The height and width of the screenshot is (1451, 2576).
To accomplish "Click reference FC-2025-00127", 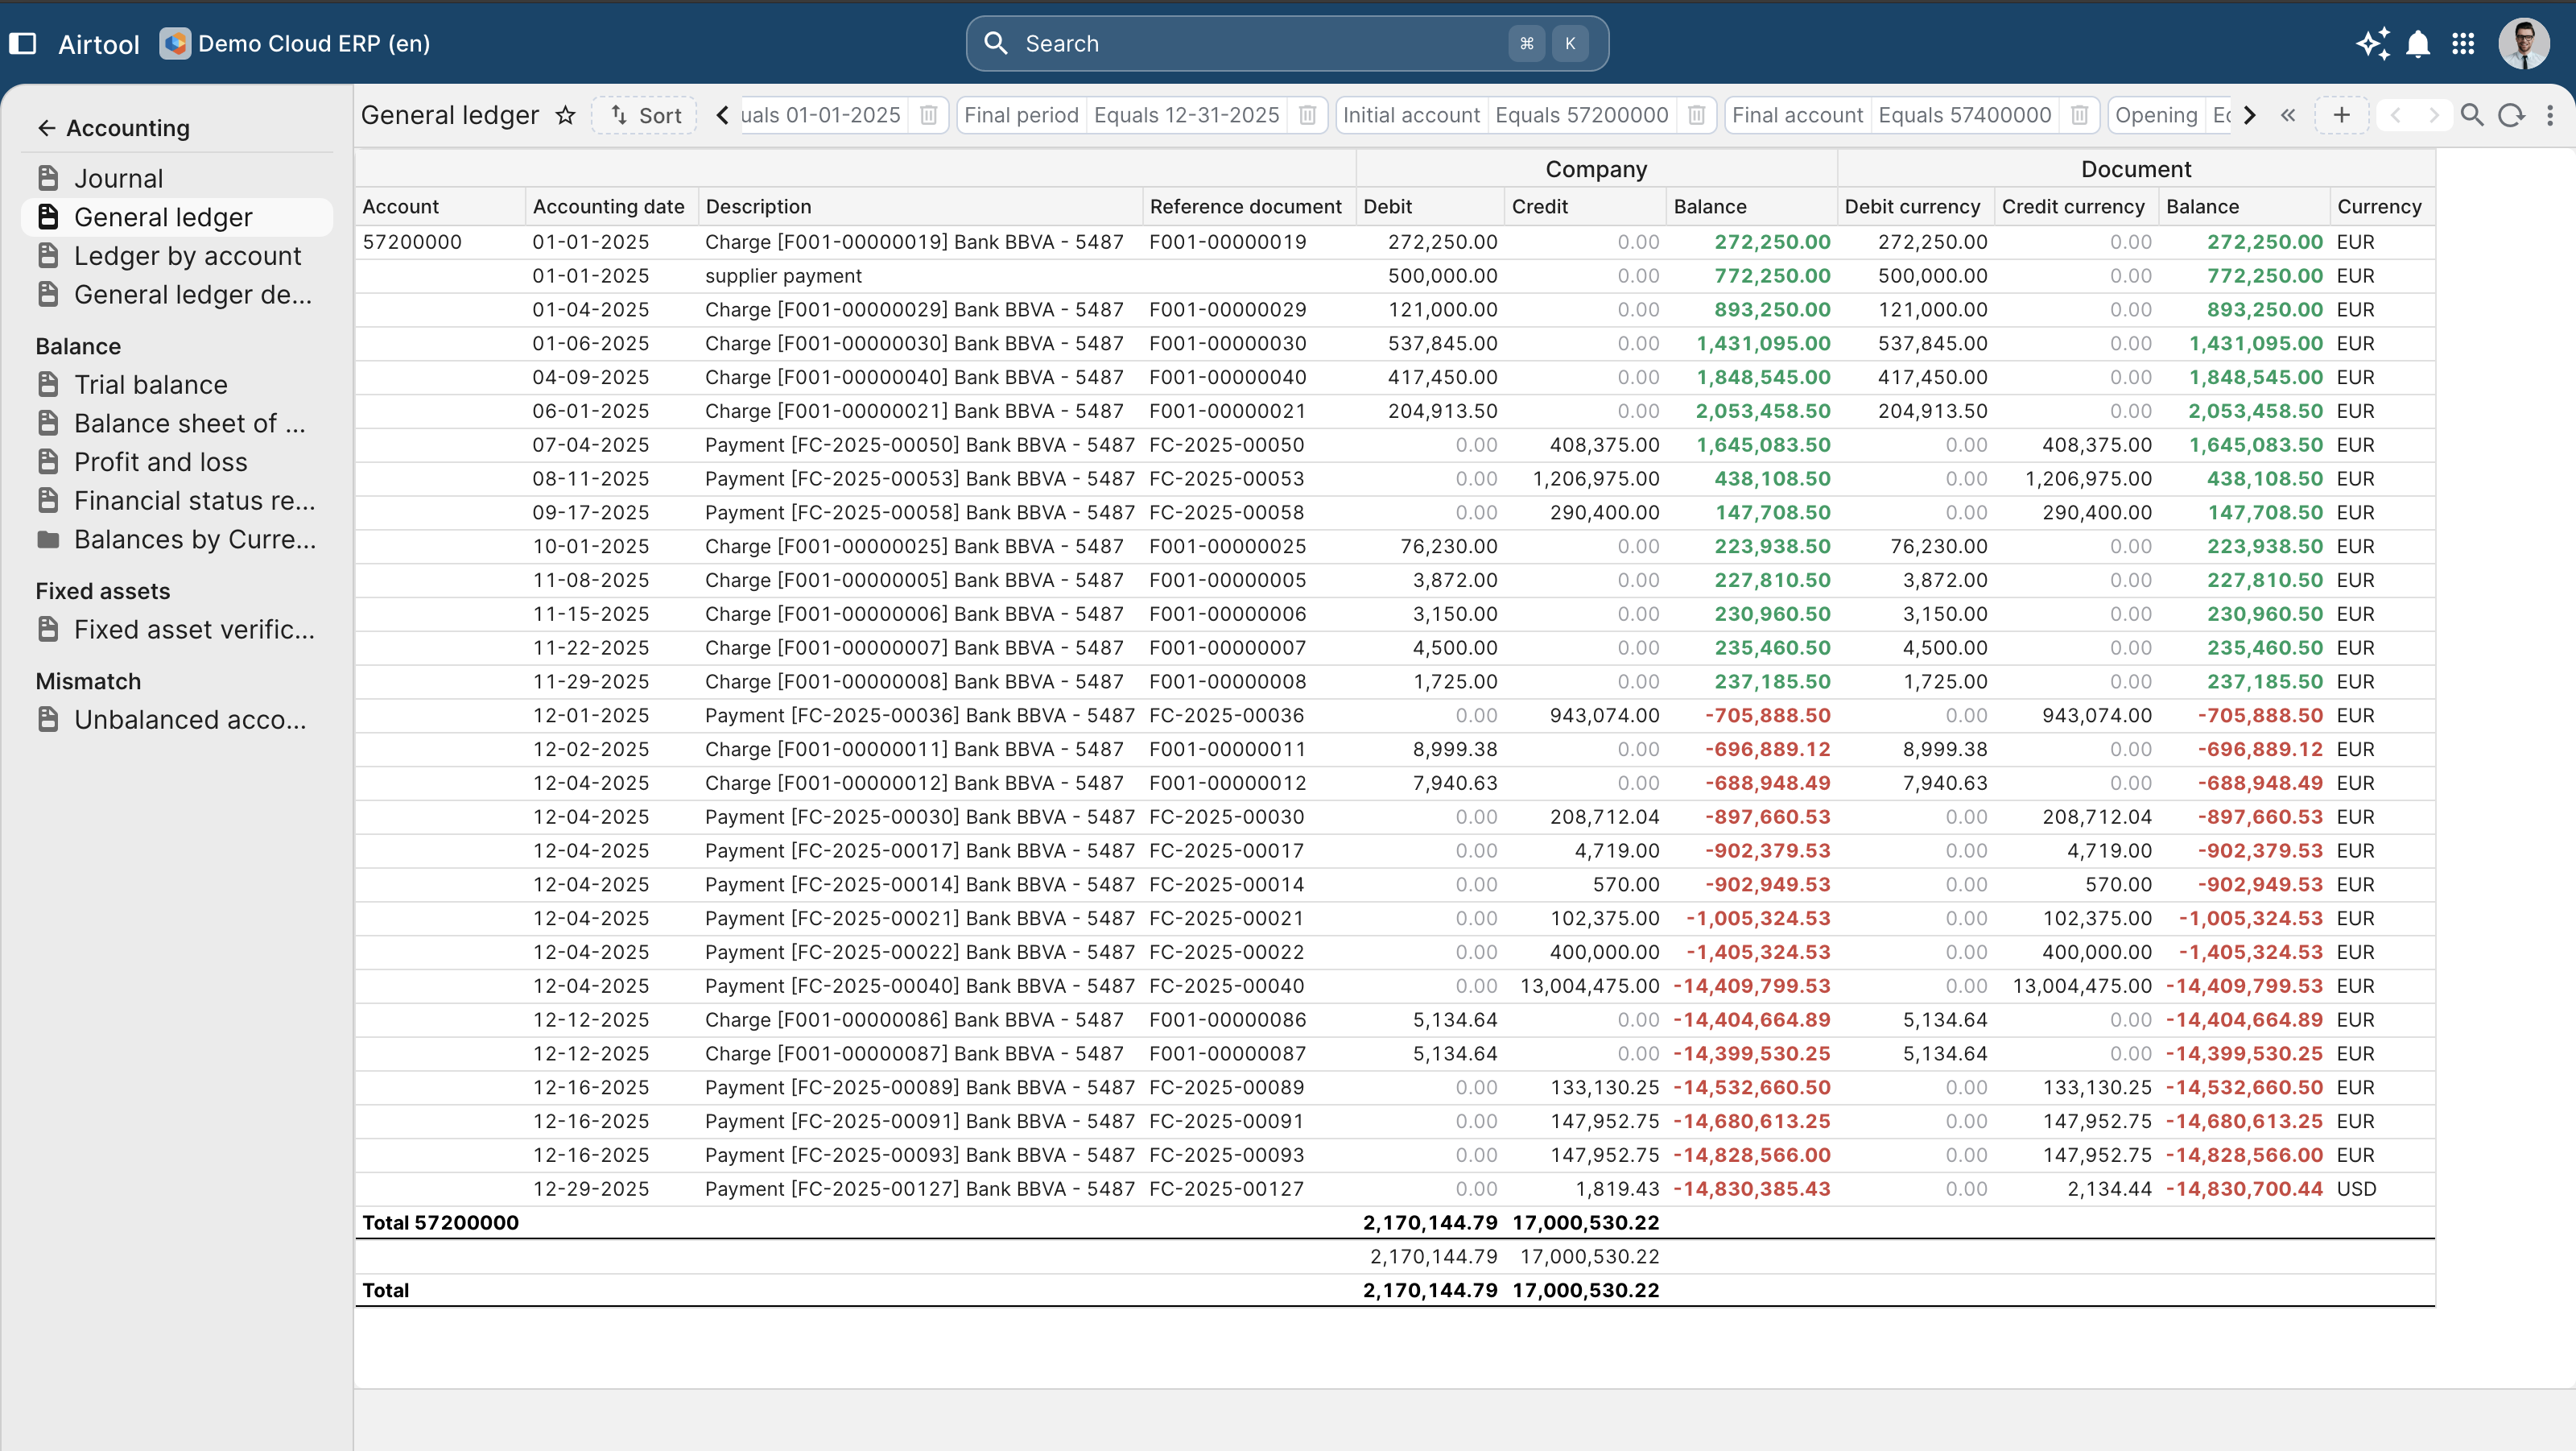I will [x=1226, y=1189].
